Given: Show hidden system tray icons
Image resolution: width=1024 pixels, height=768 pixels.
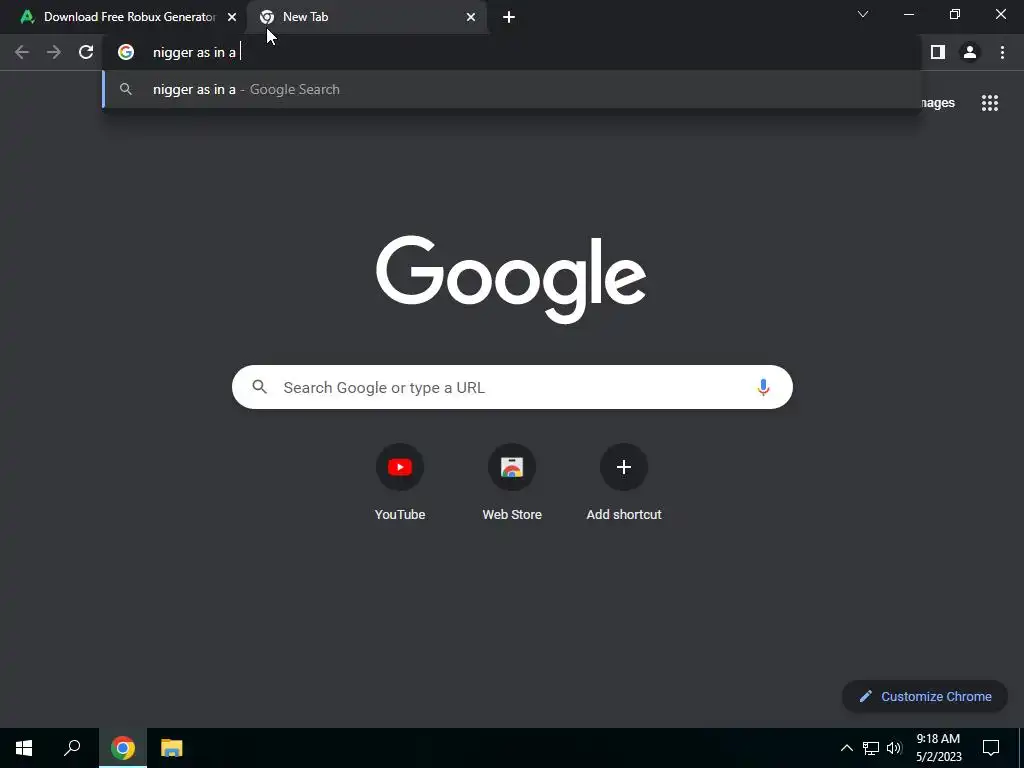Looking at the screenshot, I should [846, 748].
